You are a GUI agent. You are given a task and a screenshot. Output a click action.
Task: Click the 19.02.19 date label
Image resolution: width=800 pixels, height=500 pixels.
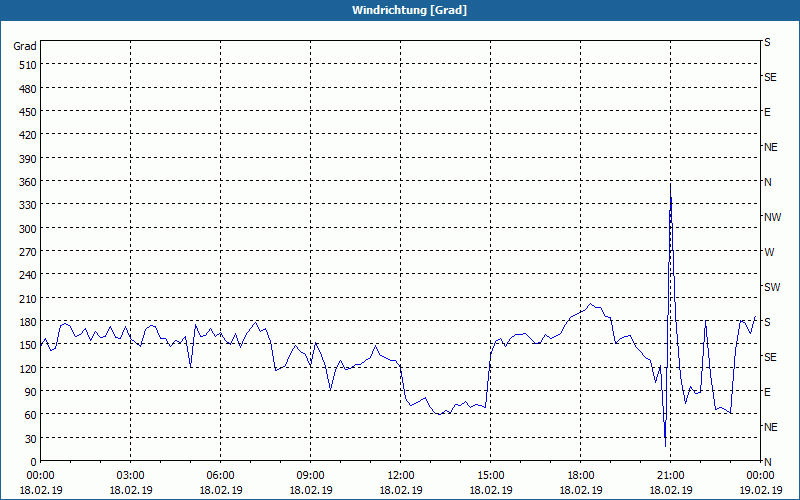click(762, 490)
